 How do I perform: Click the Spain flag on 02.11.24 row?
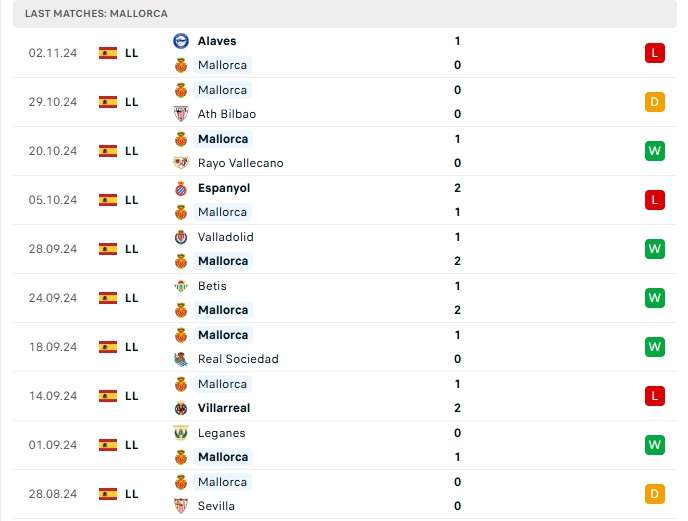pos(108,53)
